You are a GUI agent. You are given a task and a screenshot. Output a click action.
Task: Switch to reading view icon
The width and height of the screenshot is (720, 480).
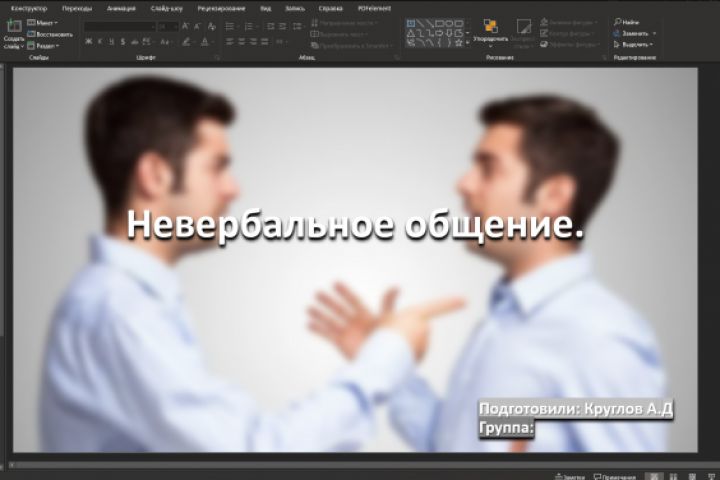(x=692, y=477)
